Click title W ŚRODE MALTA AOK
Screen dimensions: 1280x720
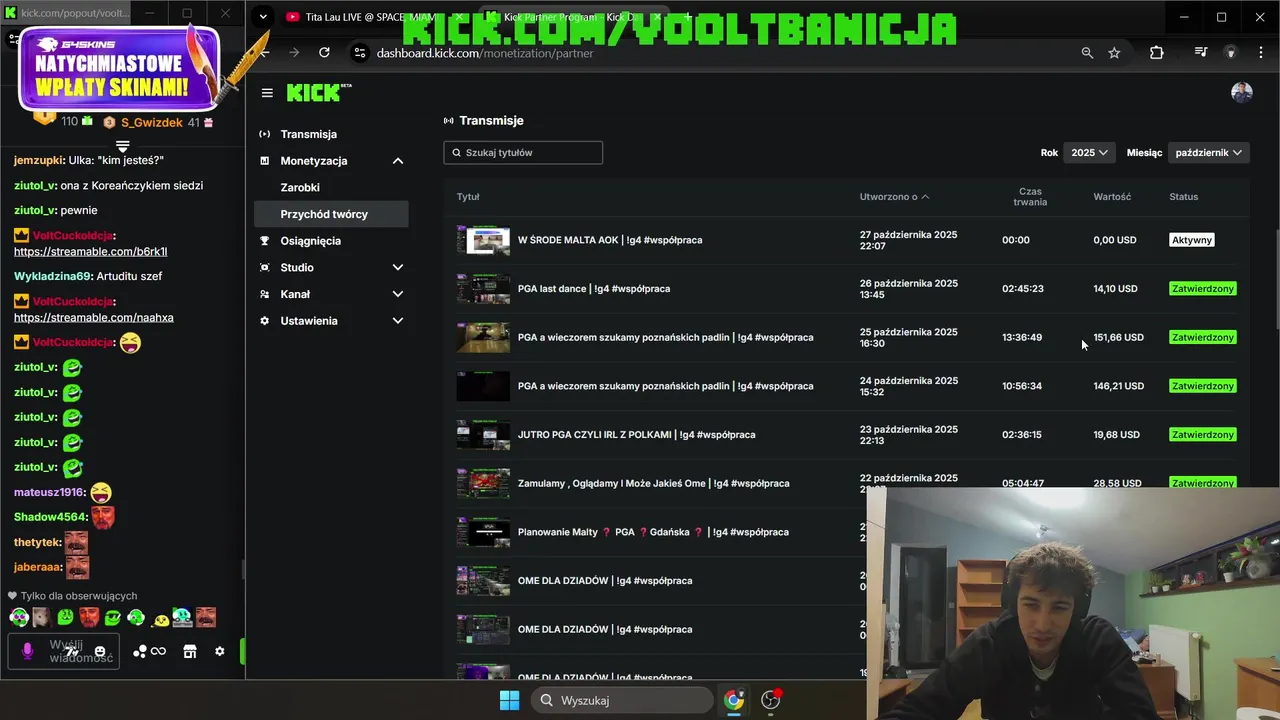pos(610,240)
